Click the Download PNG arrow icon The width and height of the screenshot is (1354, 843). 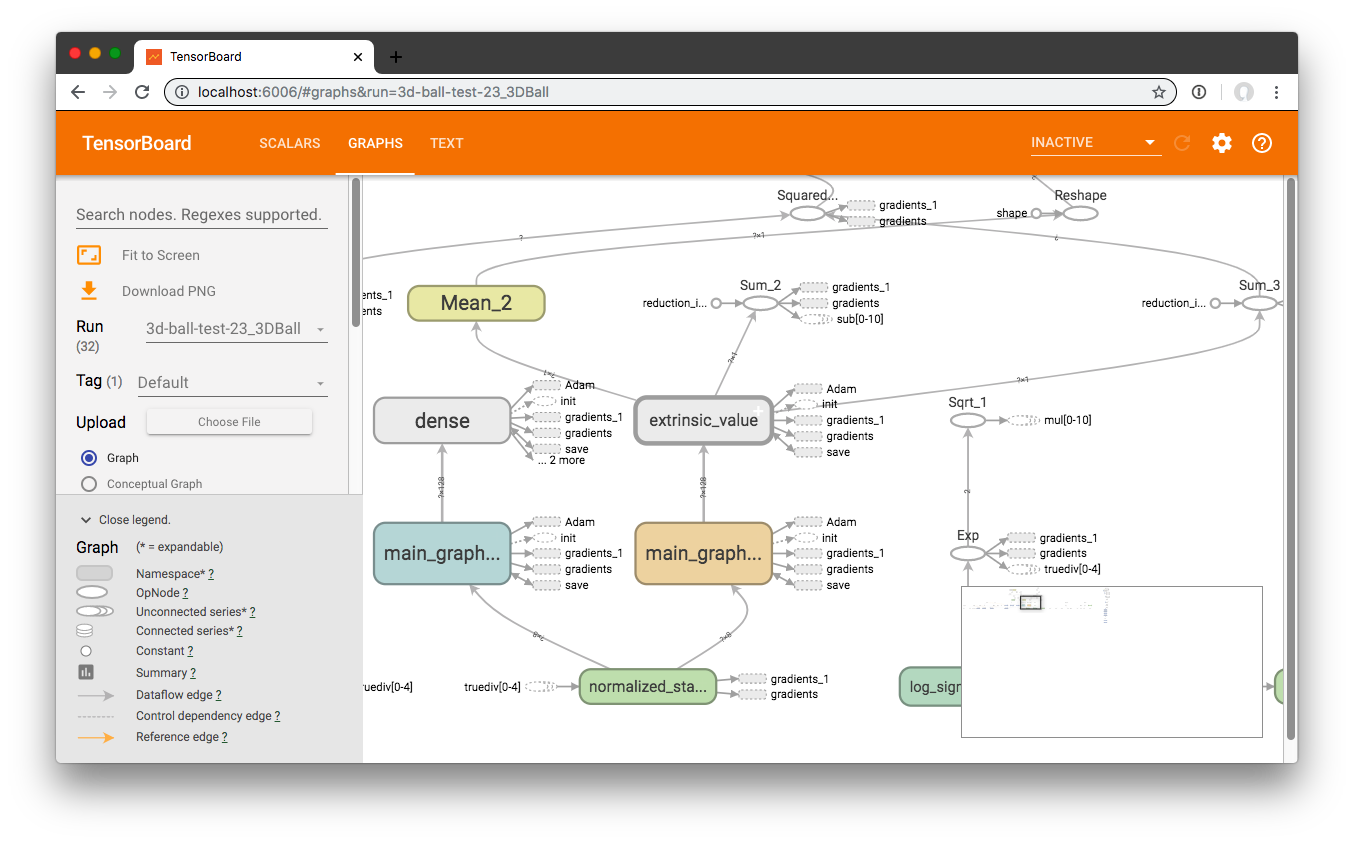[x=89, y=291]
